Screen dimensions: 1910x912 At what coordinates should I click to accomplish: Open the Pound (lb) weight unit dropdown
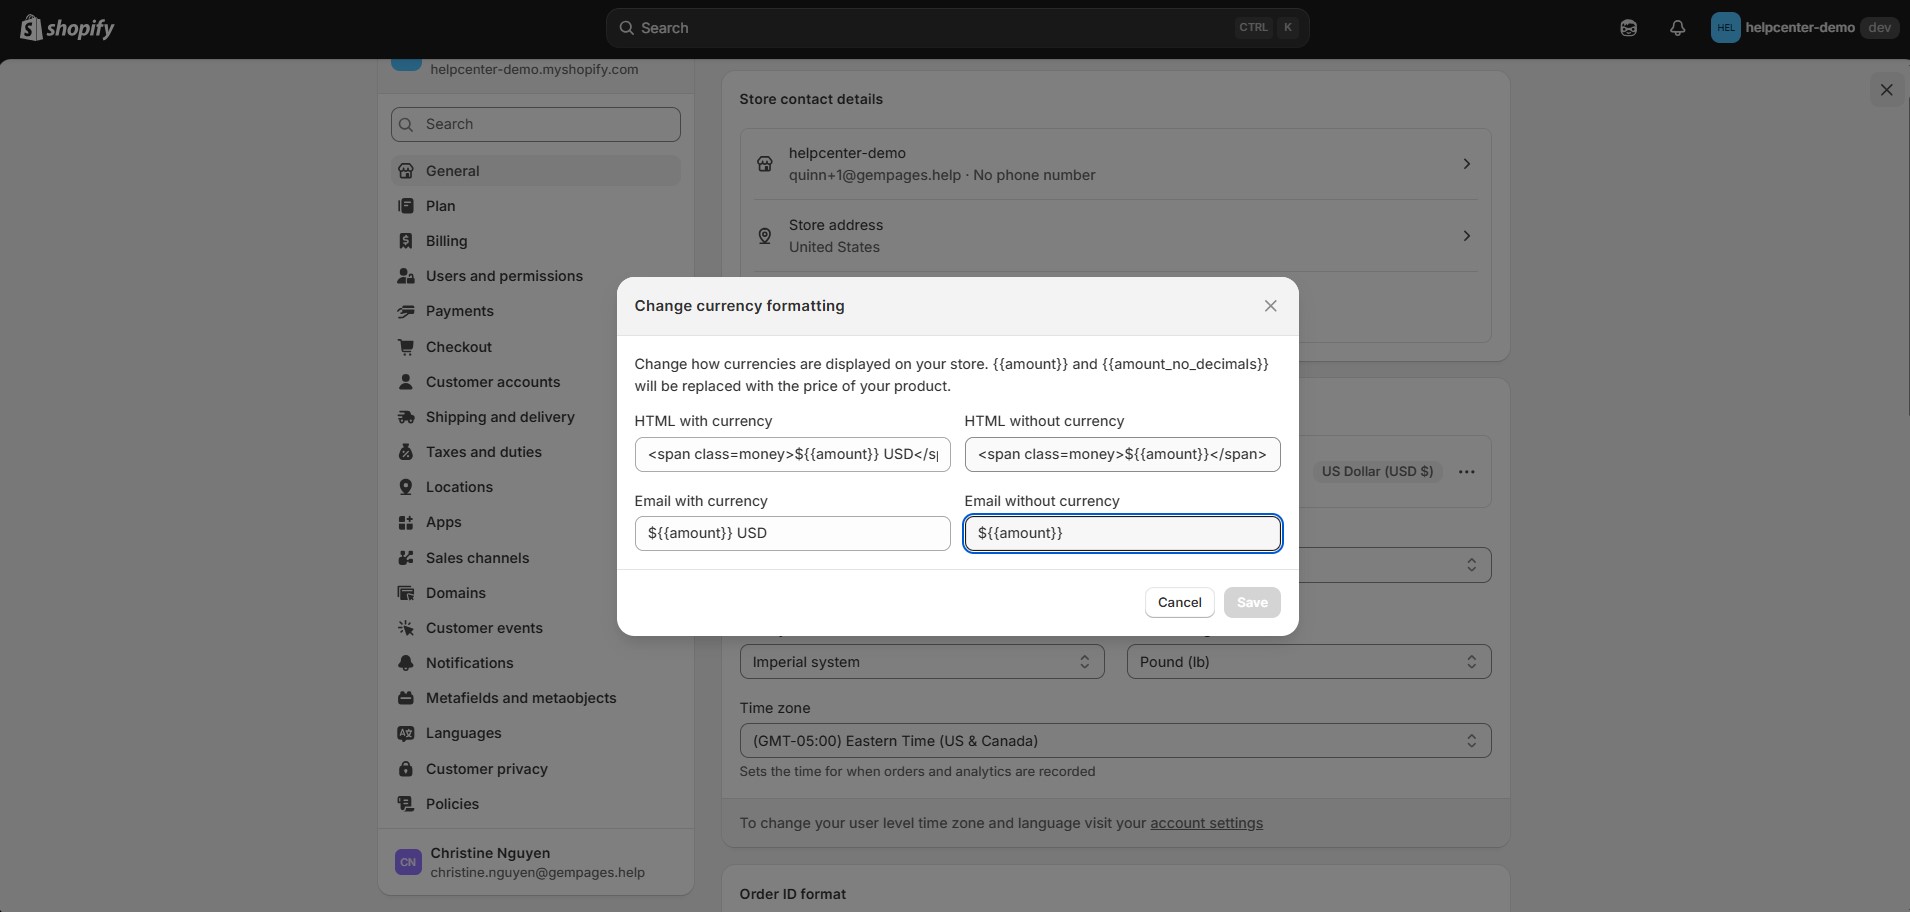(x=1307, y=661)
